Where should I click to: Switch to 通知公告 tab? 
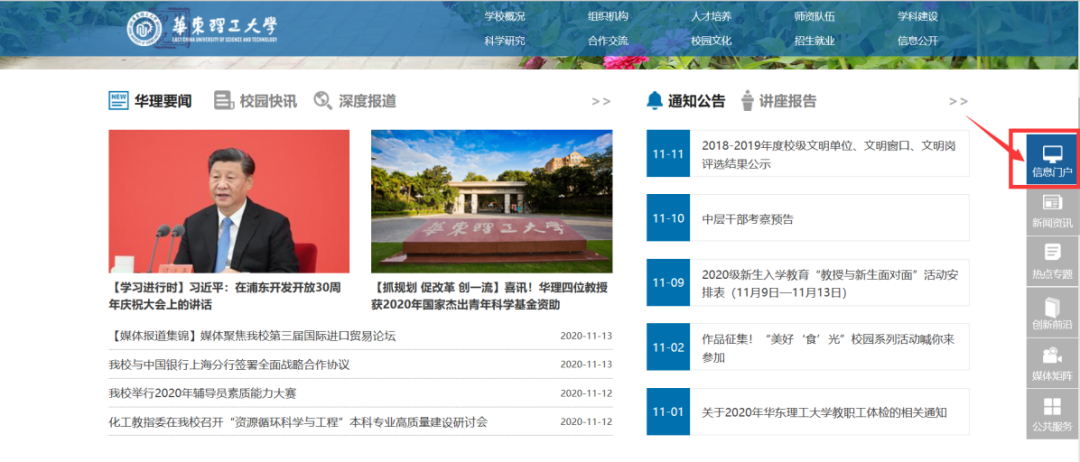click(x=696, y=101)
